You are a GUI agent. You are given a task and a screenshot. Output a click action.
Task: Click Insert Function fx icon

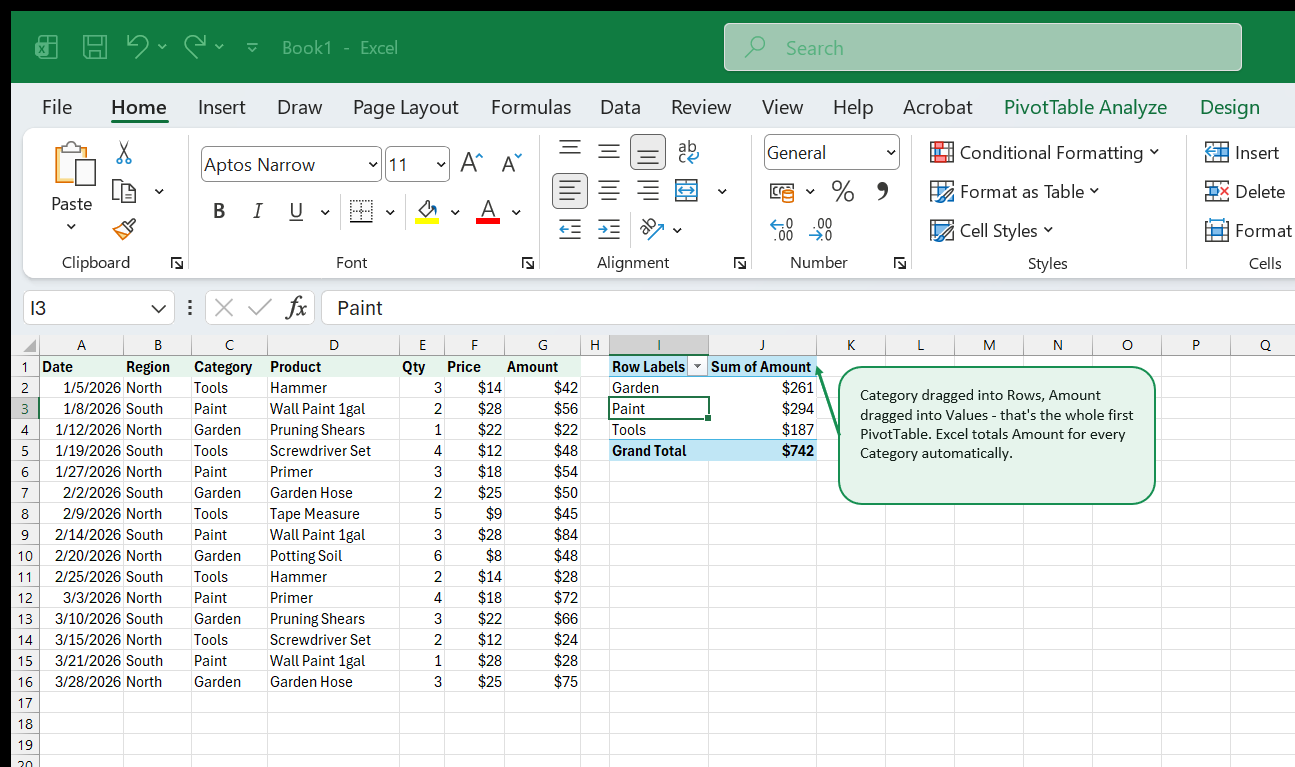coord(296,308)
